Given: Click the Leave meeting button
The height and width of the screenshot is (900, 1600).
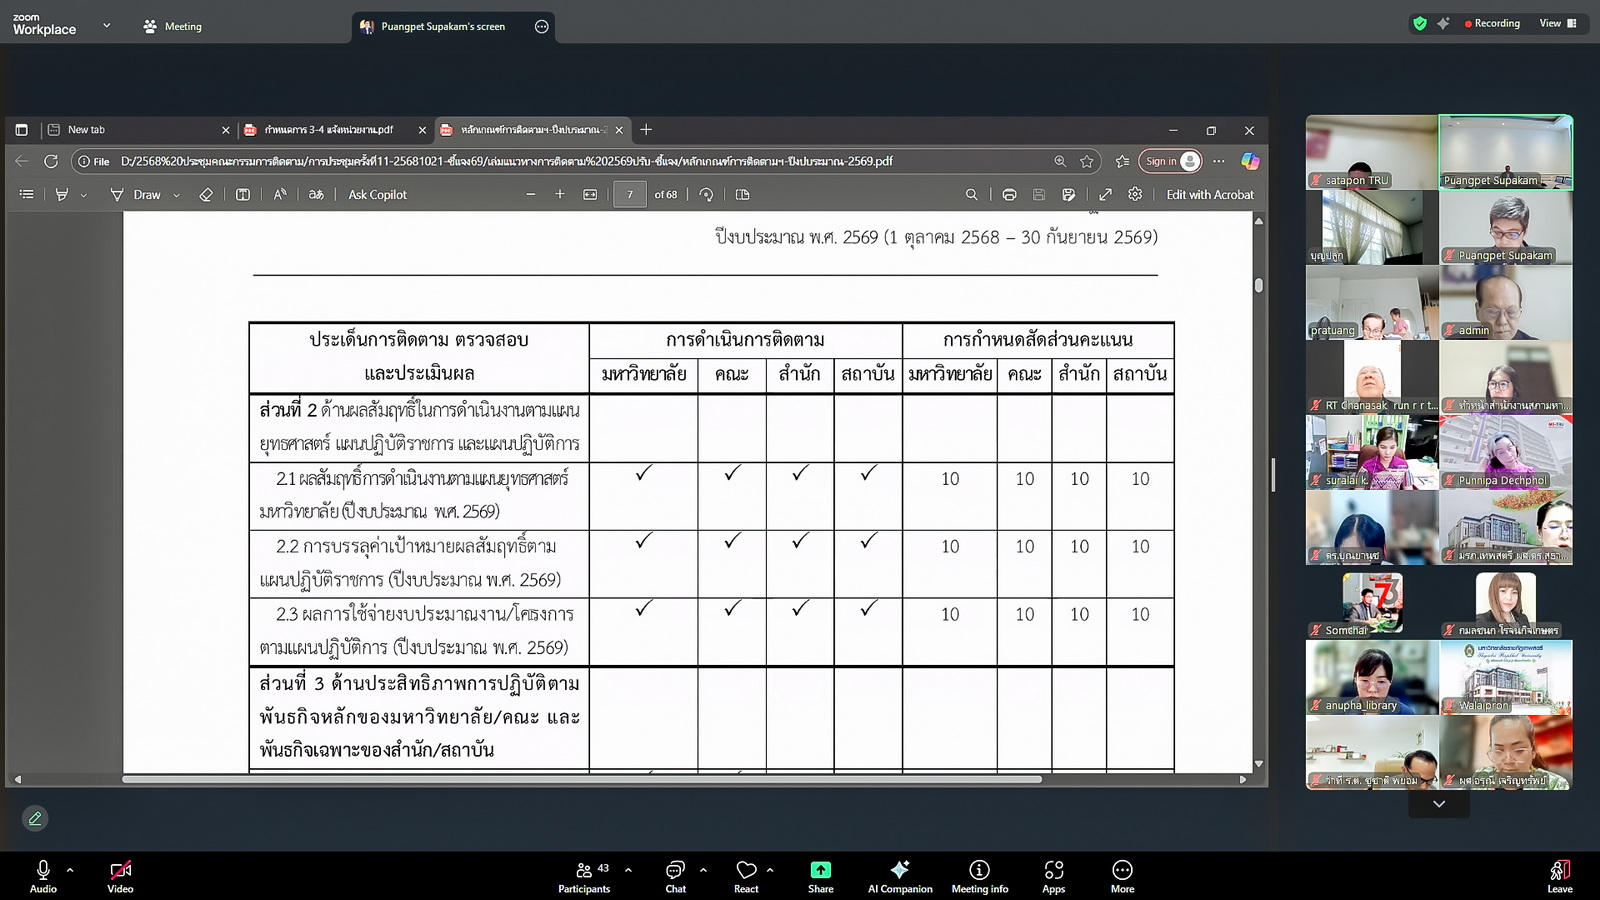Looking at the screenshot, I should (1559, 875).
